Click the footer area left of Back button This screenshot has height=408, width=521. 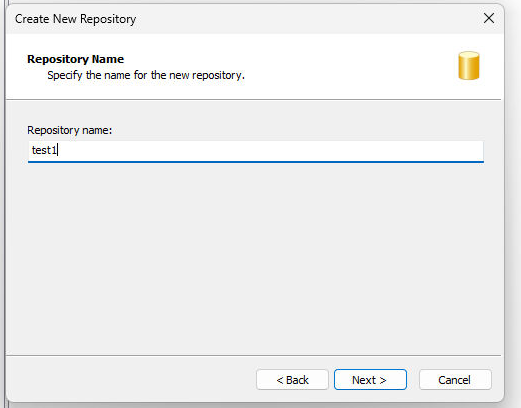pyautogui.click(x=130, y=379)
